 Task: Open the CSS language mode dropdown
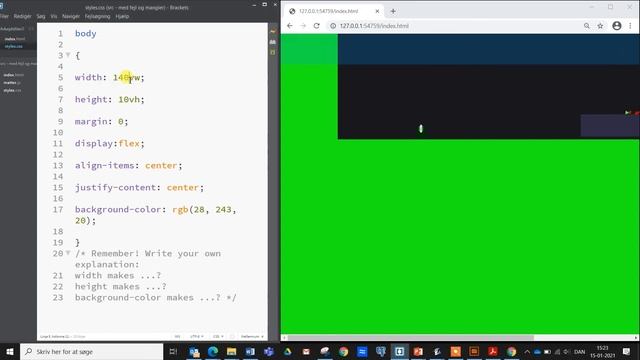pos(218,337)
